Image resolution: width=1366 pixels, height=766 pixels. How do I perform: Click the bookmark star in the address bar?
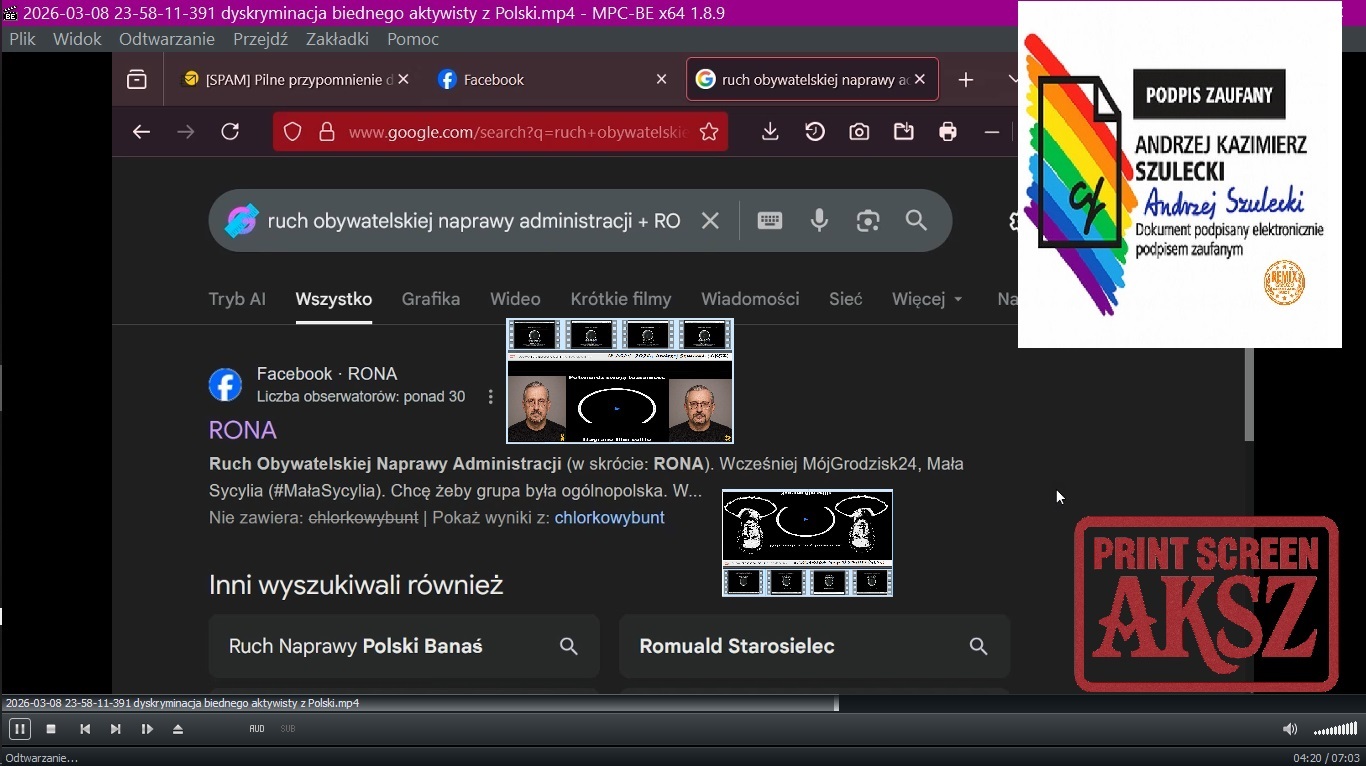[x=709, y=132]
